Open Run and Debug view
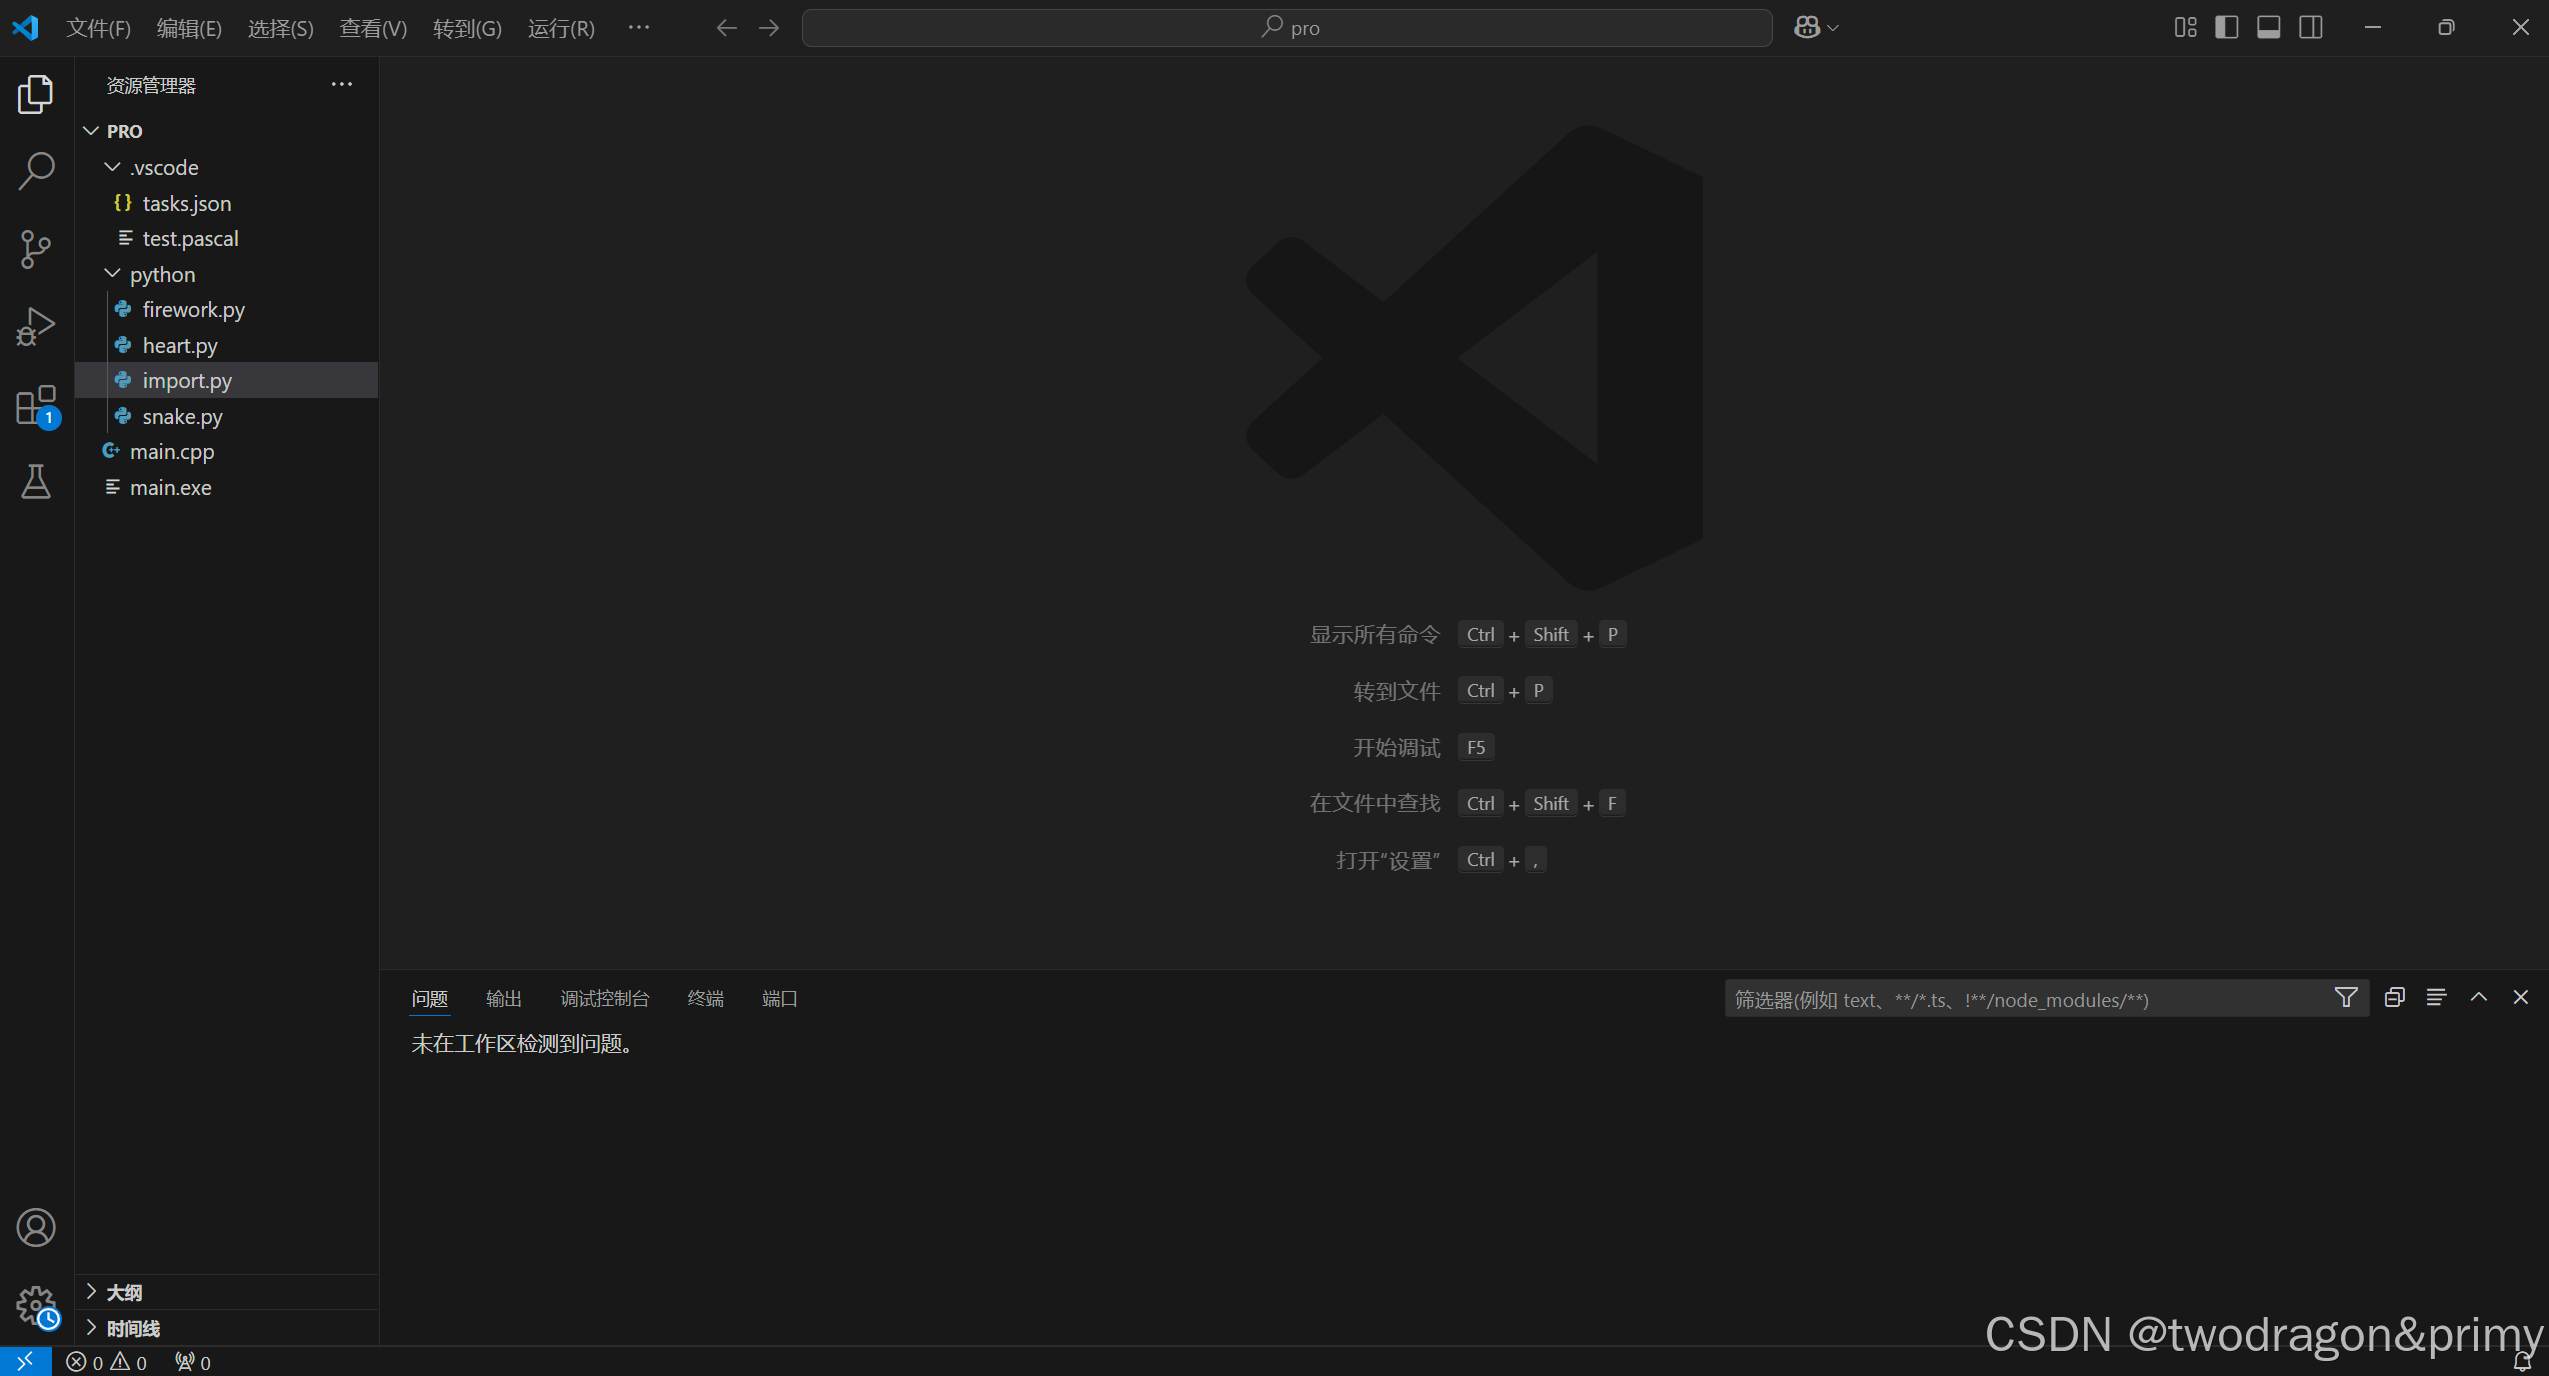Viewport: 2549px width, 1376px height. (36, 327)
